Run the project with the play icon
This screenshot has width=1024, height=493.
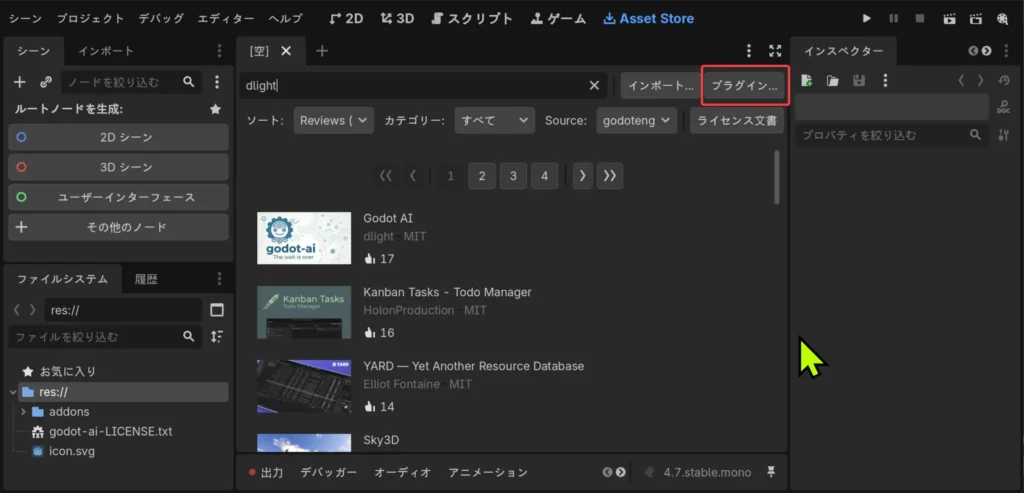pos(867,18)
